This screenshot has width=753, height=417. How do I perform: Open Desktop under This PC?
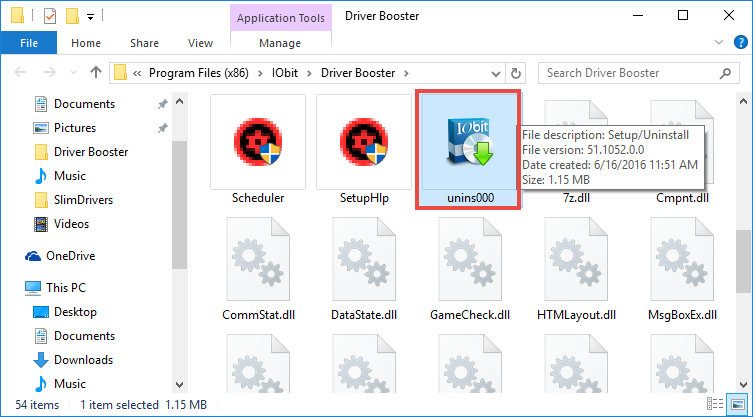pyautogui.click(x=64, y=312)
